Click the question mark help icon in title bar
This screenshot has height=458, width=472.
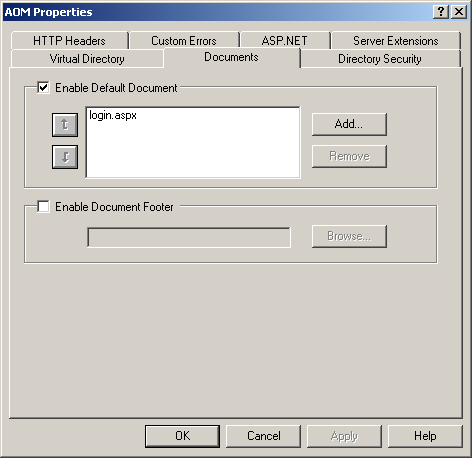tap(441, 12)
